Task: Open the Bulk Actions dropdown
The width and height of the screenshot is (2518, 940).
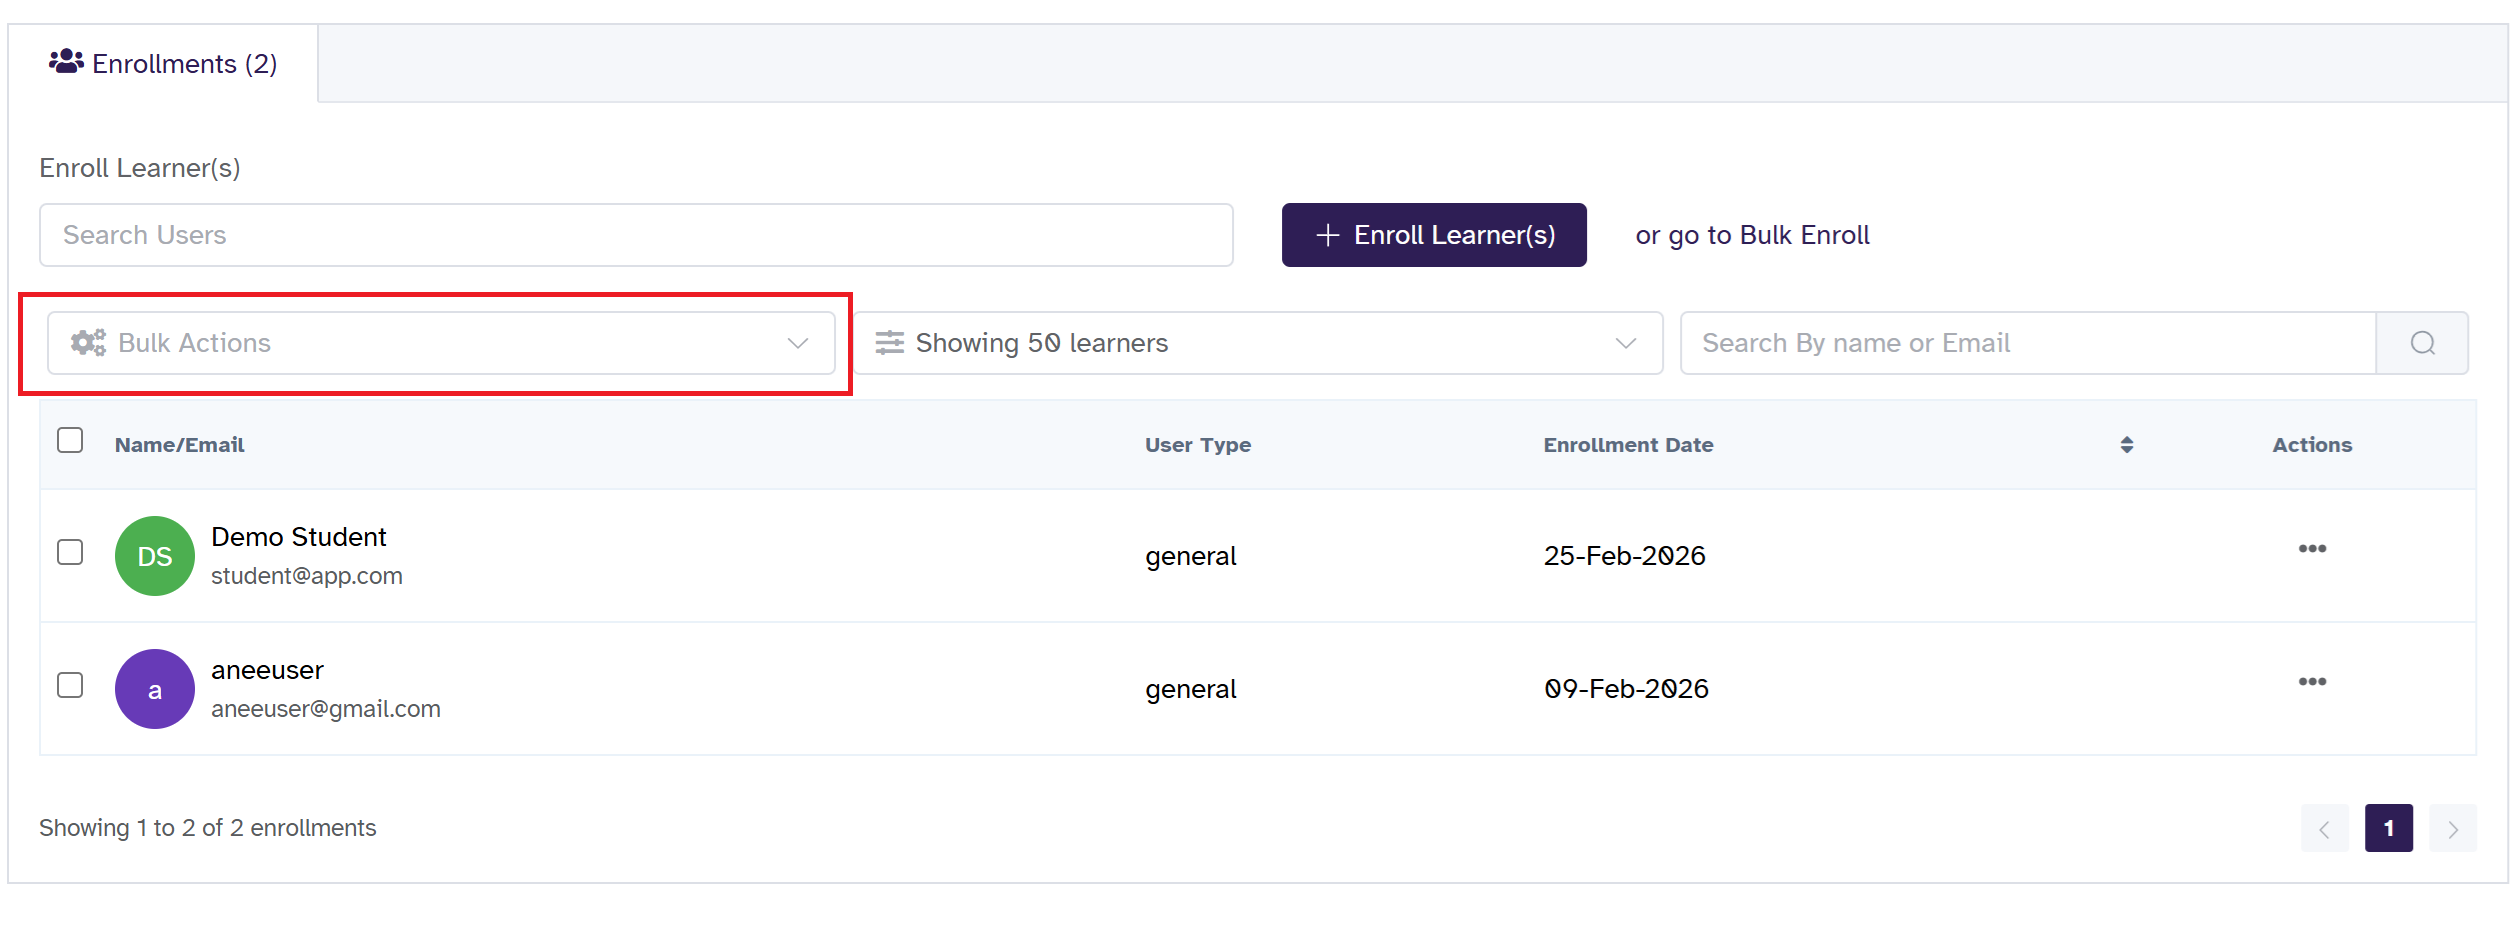Action: click(x=441, y=343)
